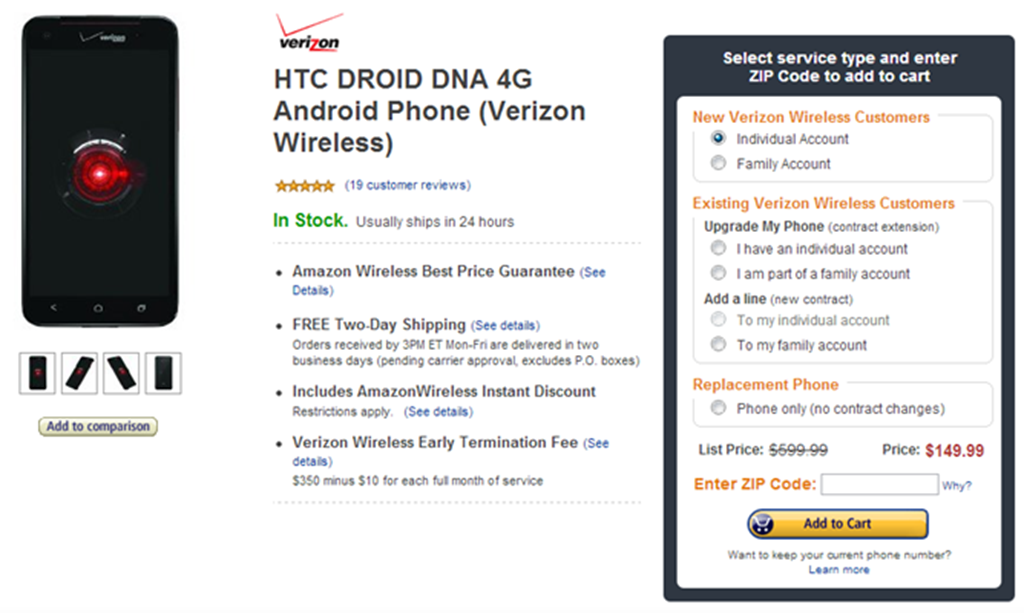This screenshot has height=613, width=1024.
Task: Open FREE Two-Day Shipping 'See details' link
Action: coord(505,325)
